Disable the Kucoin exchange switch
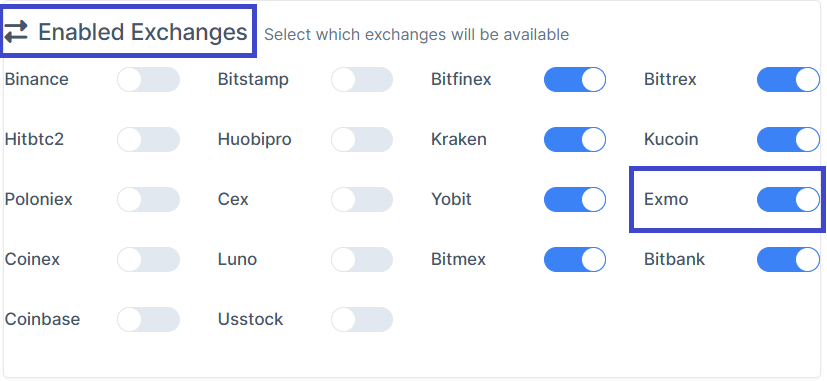Image resolution: width=827 pixels, height=381 pixels. pos(788,140)
